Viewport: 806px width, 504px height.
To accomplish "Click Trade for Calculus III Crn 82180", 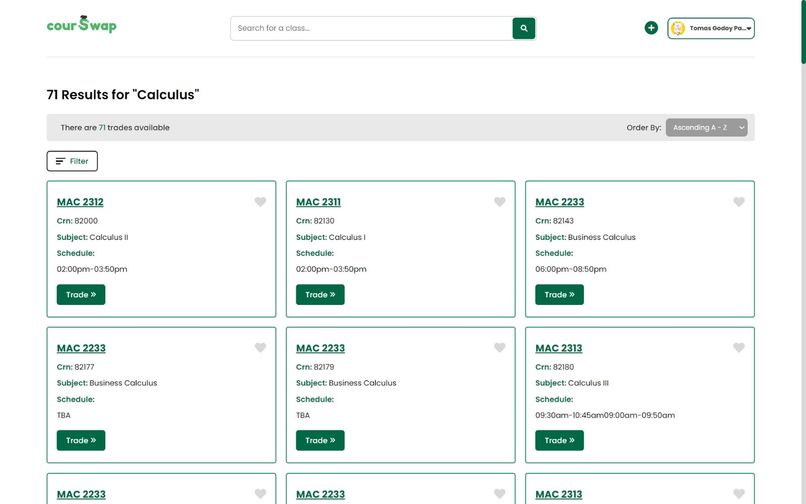I will [559, 440].
